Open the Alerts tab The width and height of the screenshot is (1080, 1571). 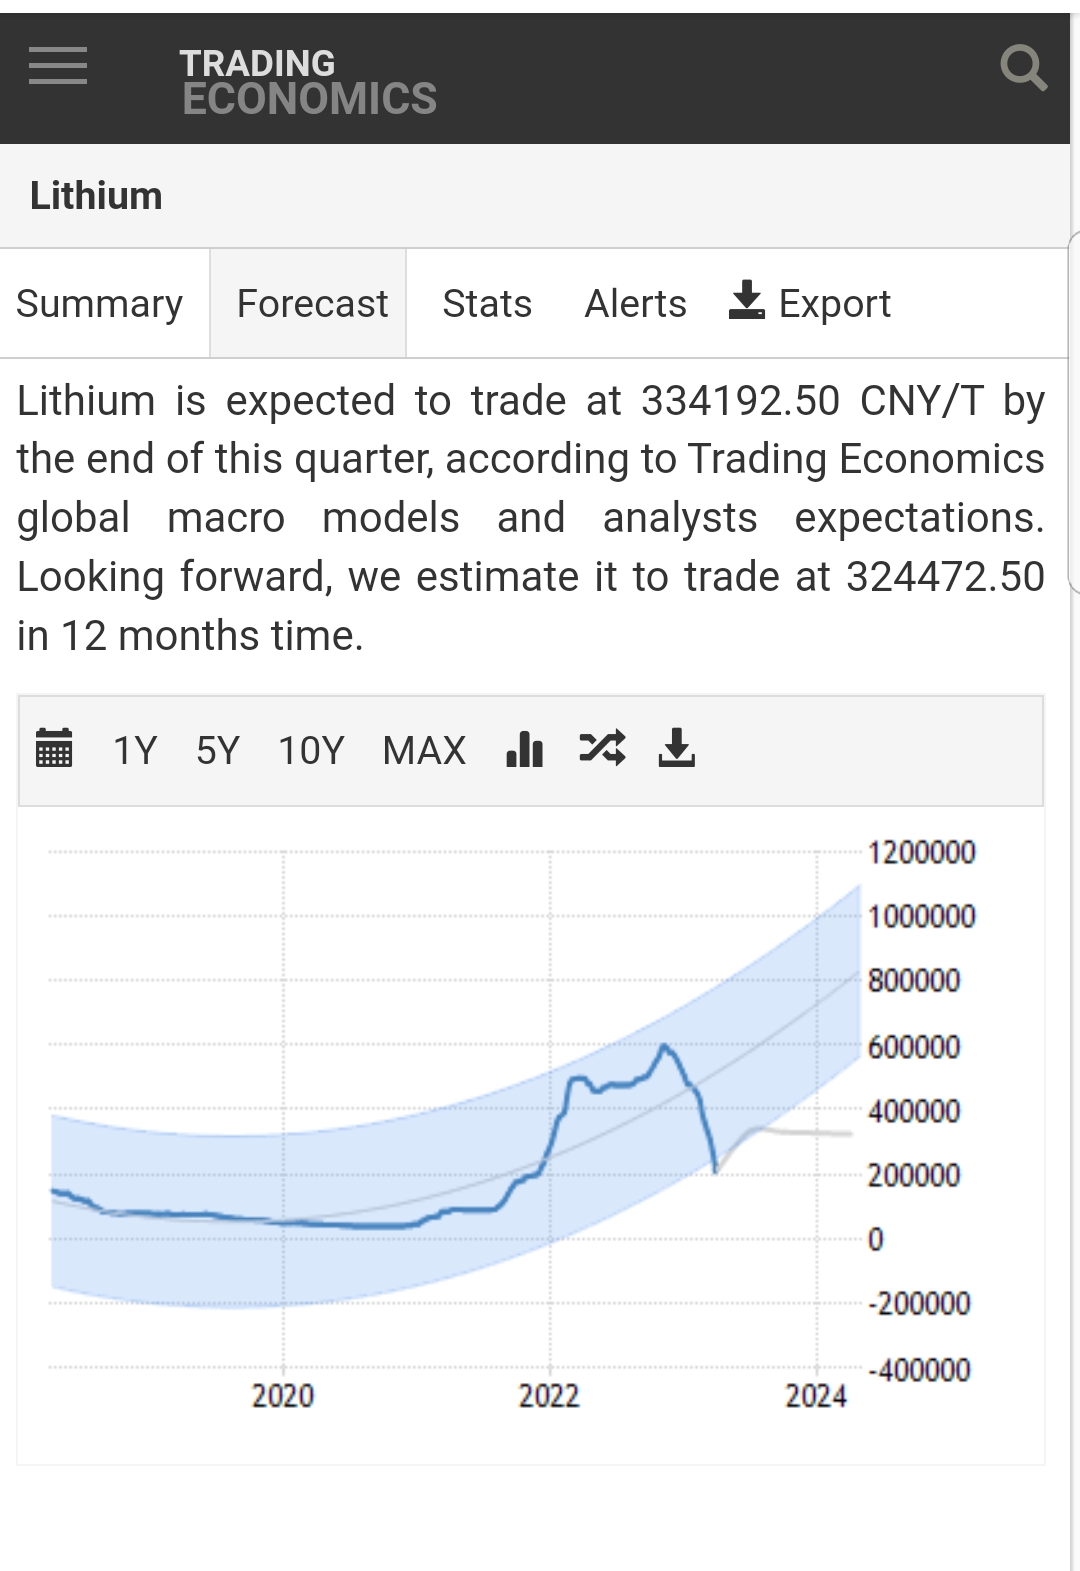tap(635, 304)
